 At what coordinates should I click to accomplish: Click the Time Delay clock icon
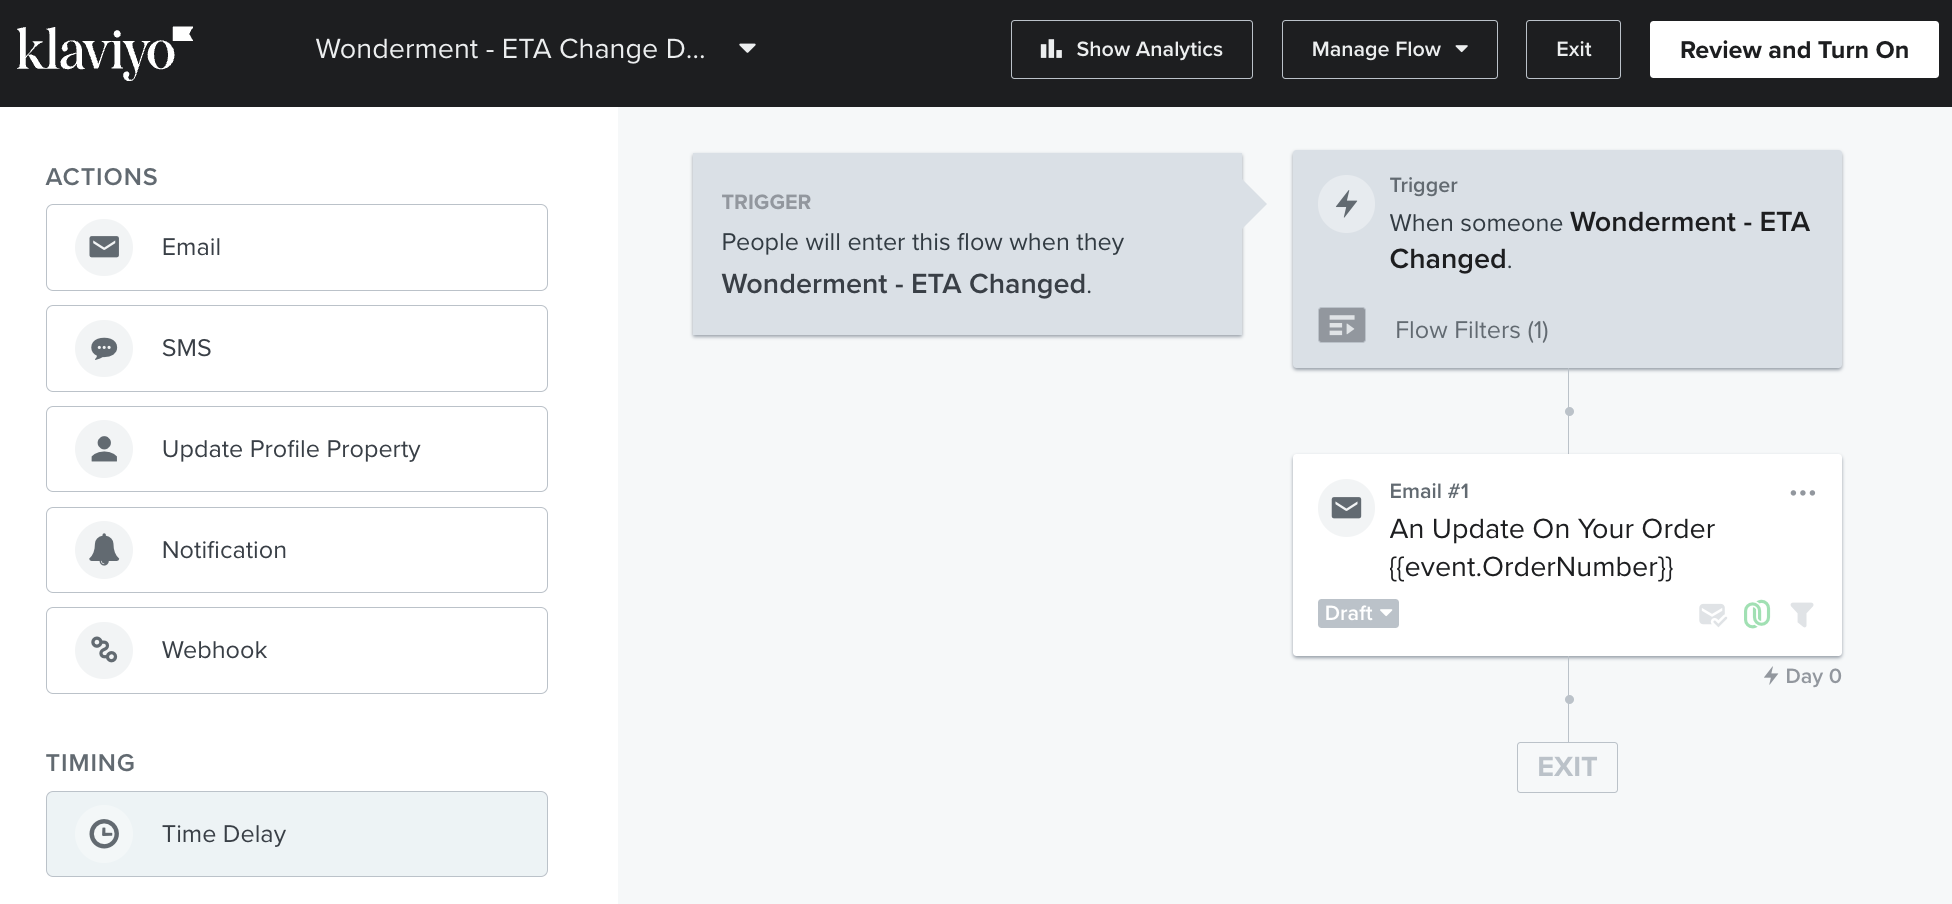(104, 834)
